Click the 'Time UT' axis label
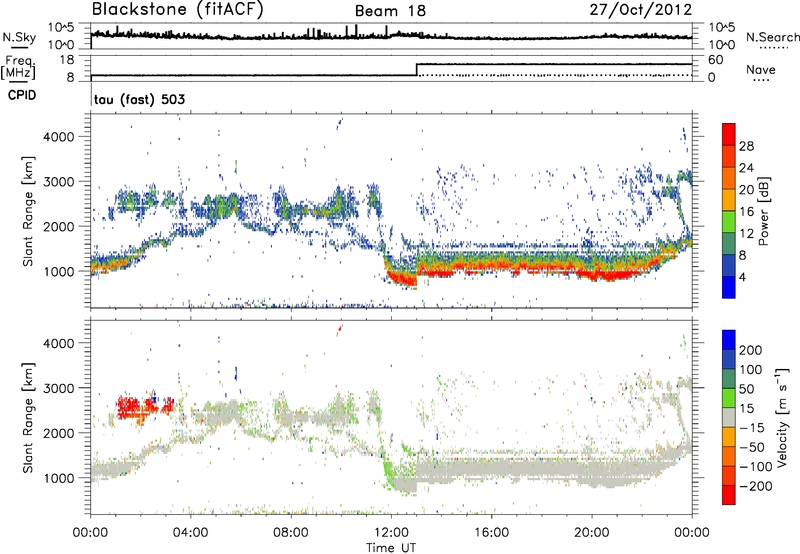 pyautogui.click(x=391, y=548)
